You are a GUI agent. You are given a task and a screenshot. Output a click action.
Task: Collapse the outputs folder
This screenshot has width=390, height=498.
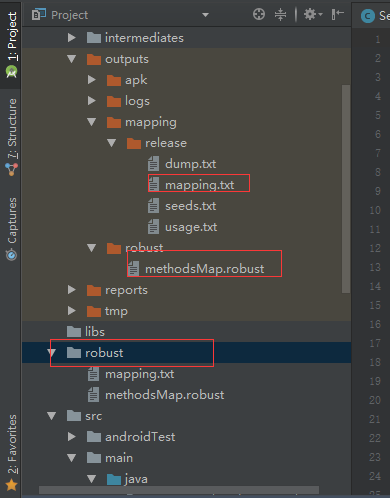click(72, 59)
